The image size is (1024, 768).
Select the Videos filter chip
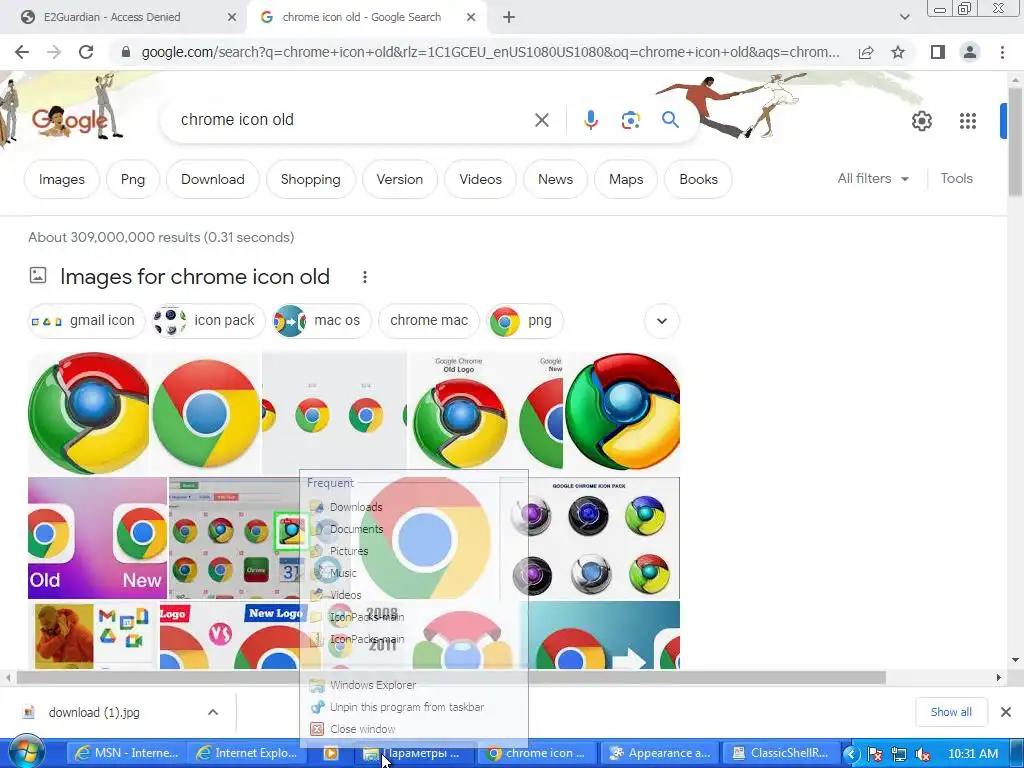[480, 179]
